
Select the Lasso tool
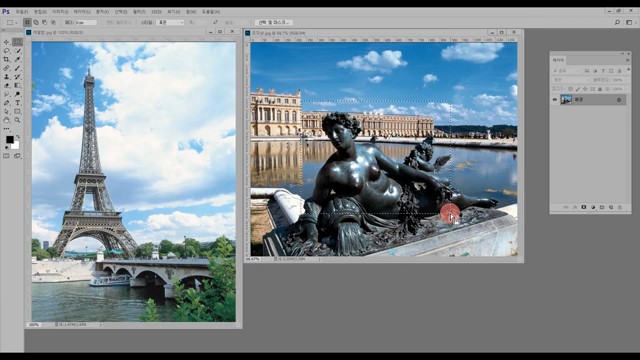pos(6,51)
